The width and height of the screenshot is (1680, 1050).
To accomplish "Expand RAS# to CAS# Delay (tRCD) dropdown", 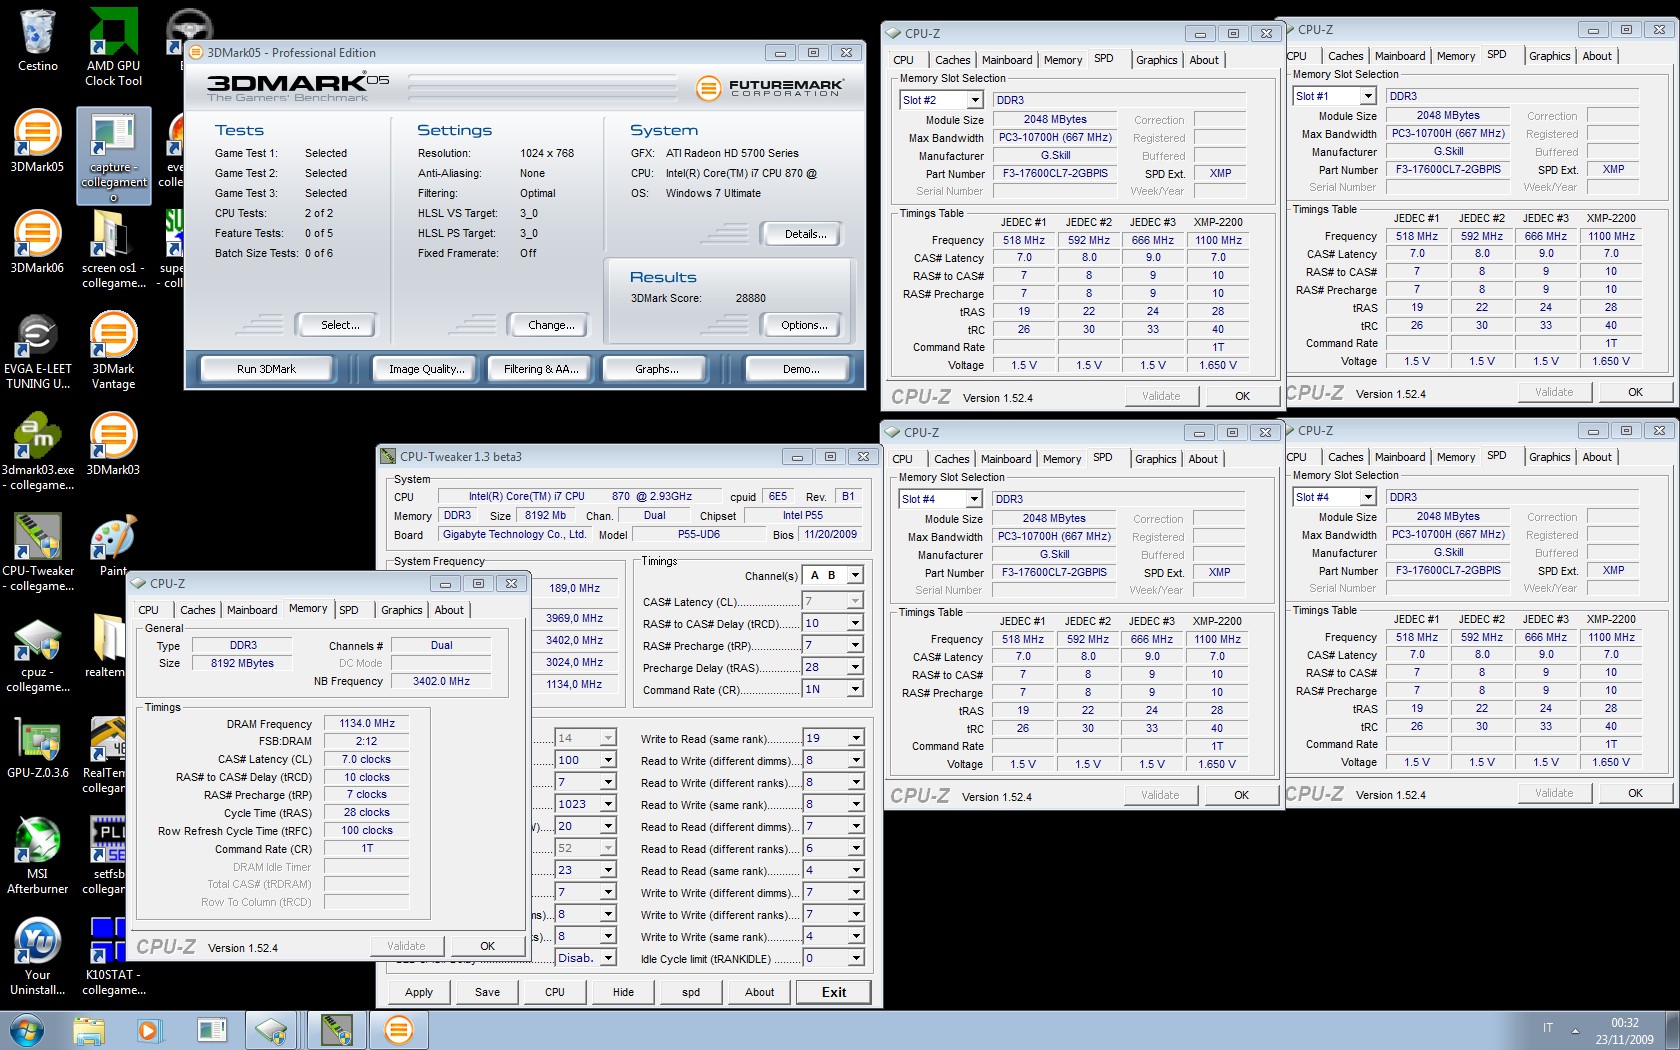I will 855,623.
